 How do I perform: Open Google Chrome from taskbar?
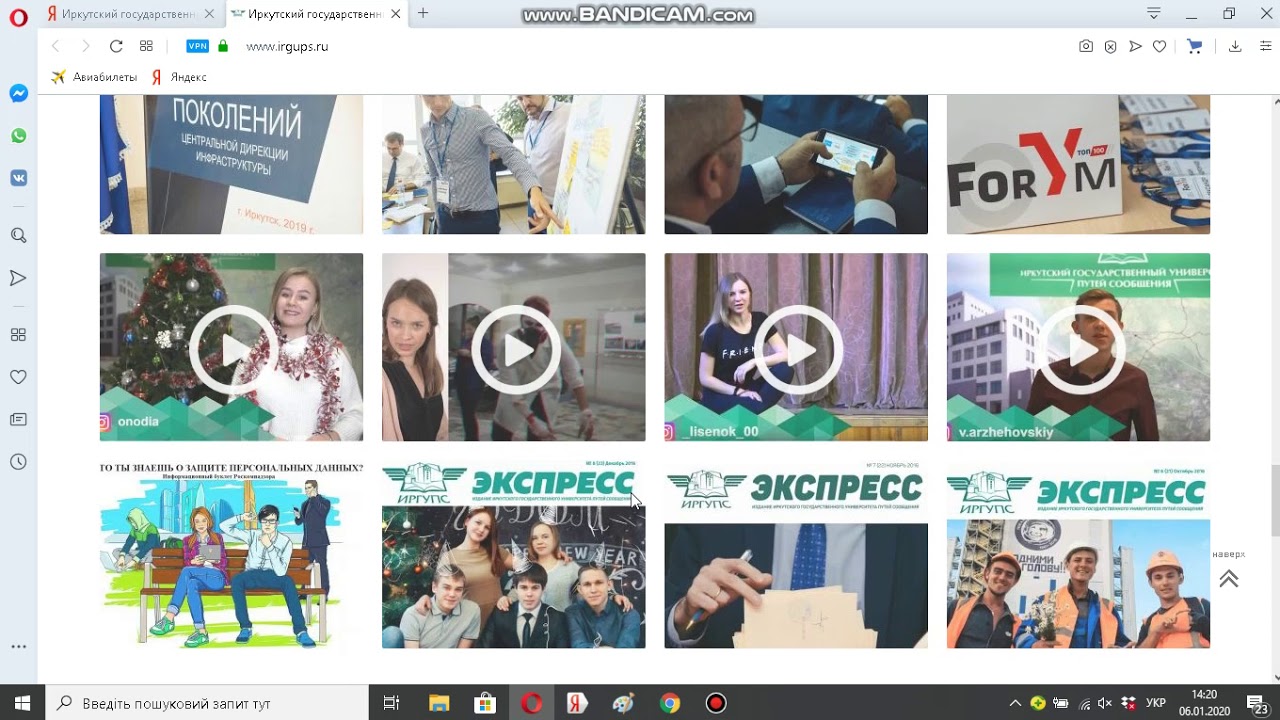[669, 703]
